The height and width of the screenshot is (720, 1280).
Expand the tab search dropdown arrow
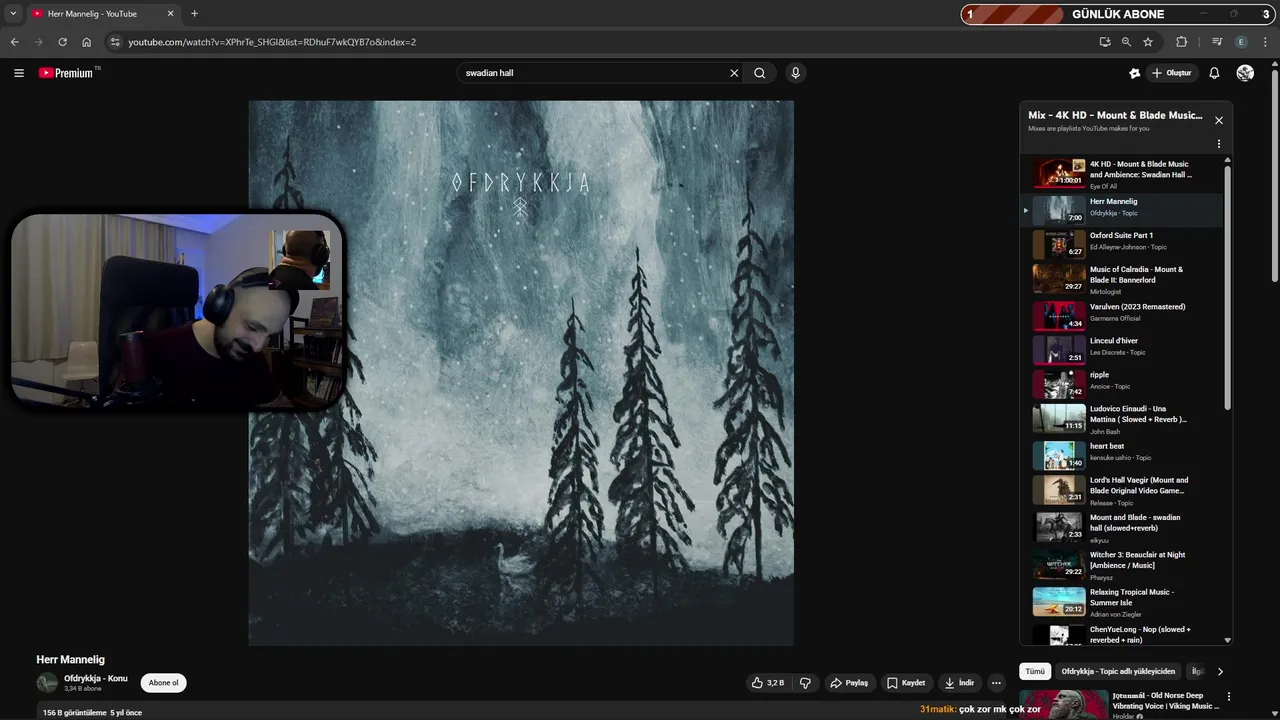(x=13, y=14)
